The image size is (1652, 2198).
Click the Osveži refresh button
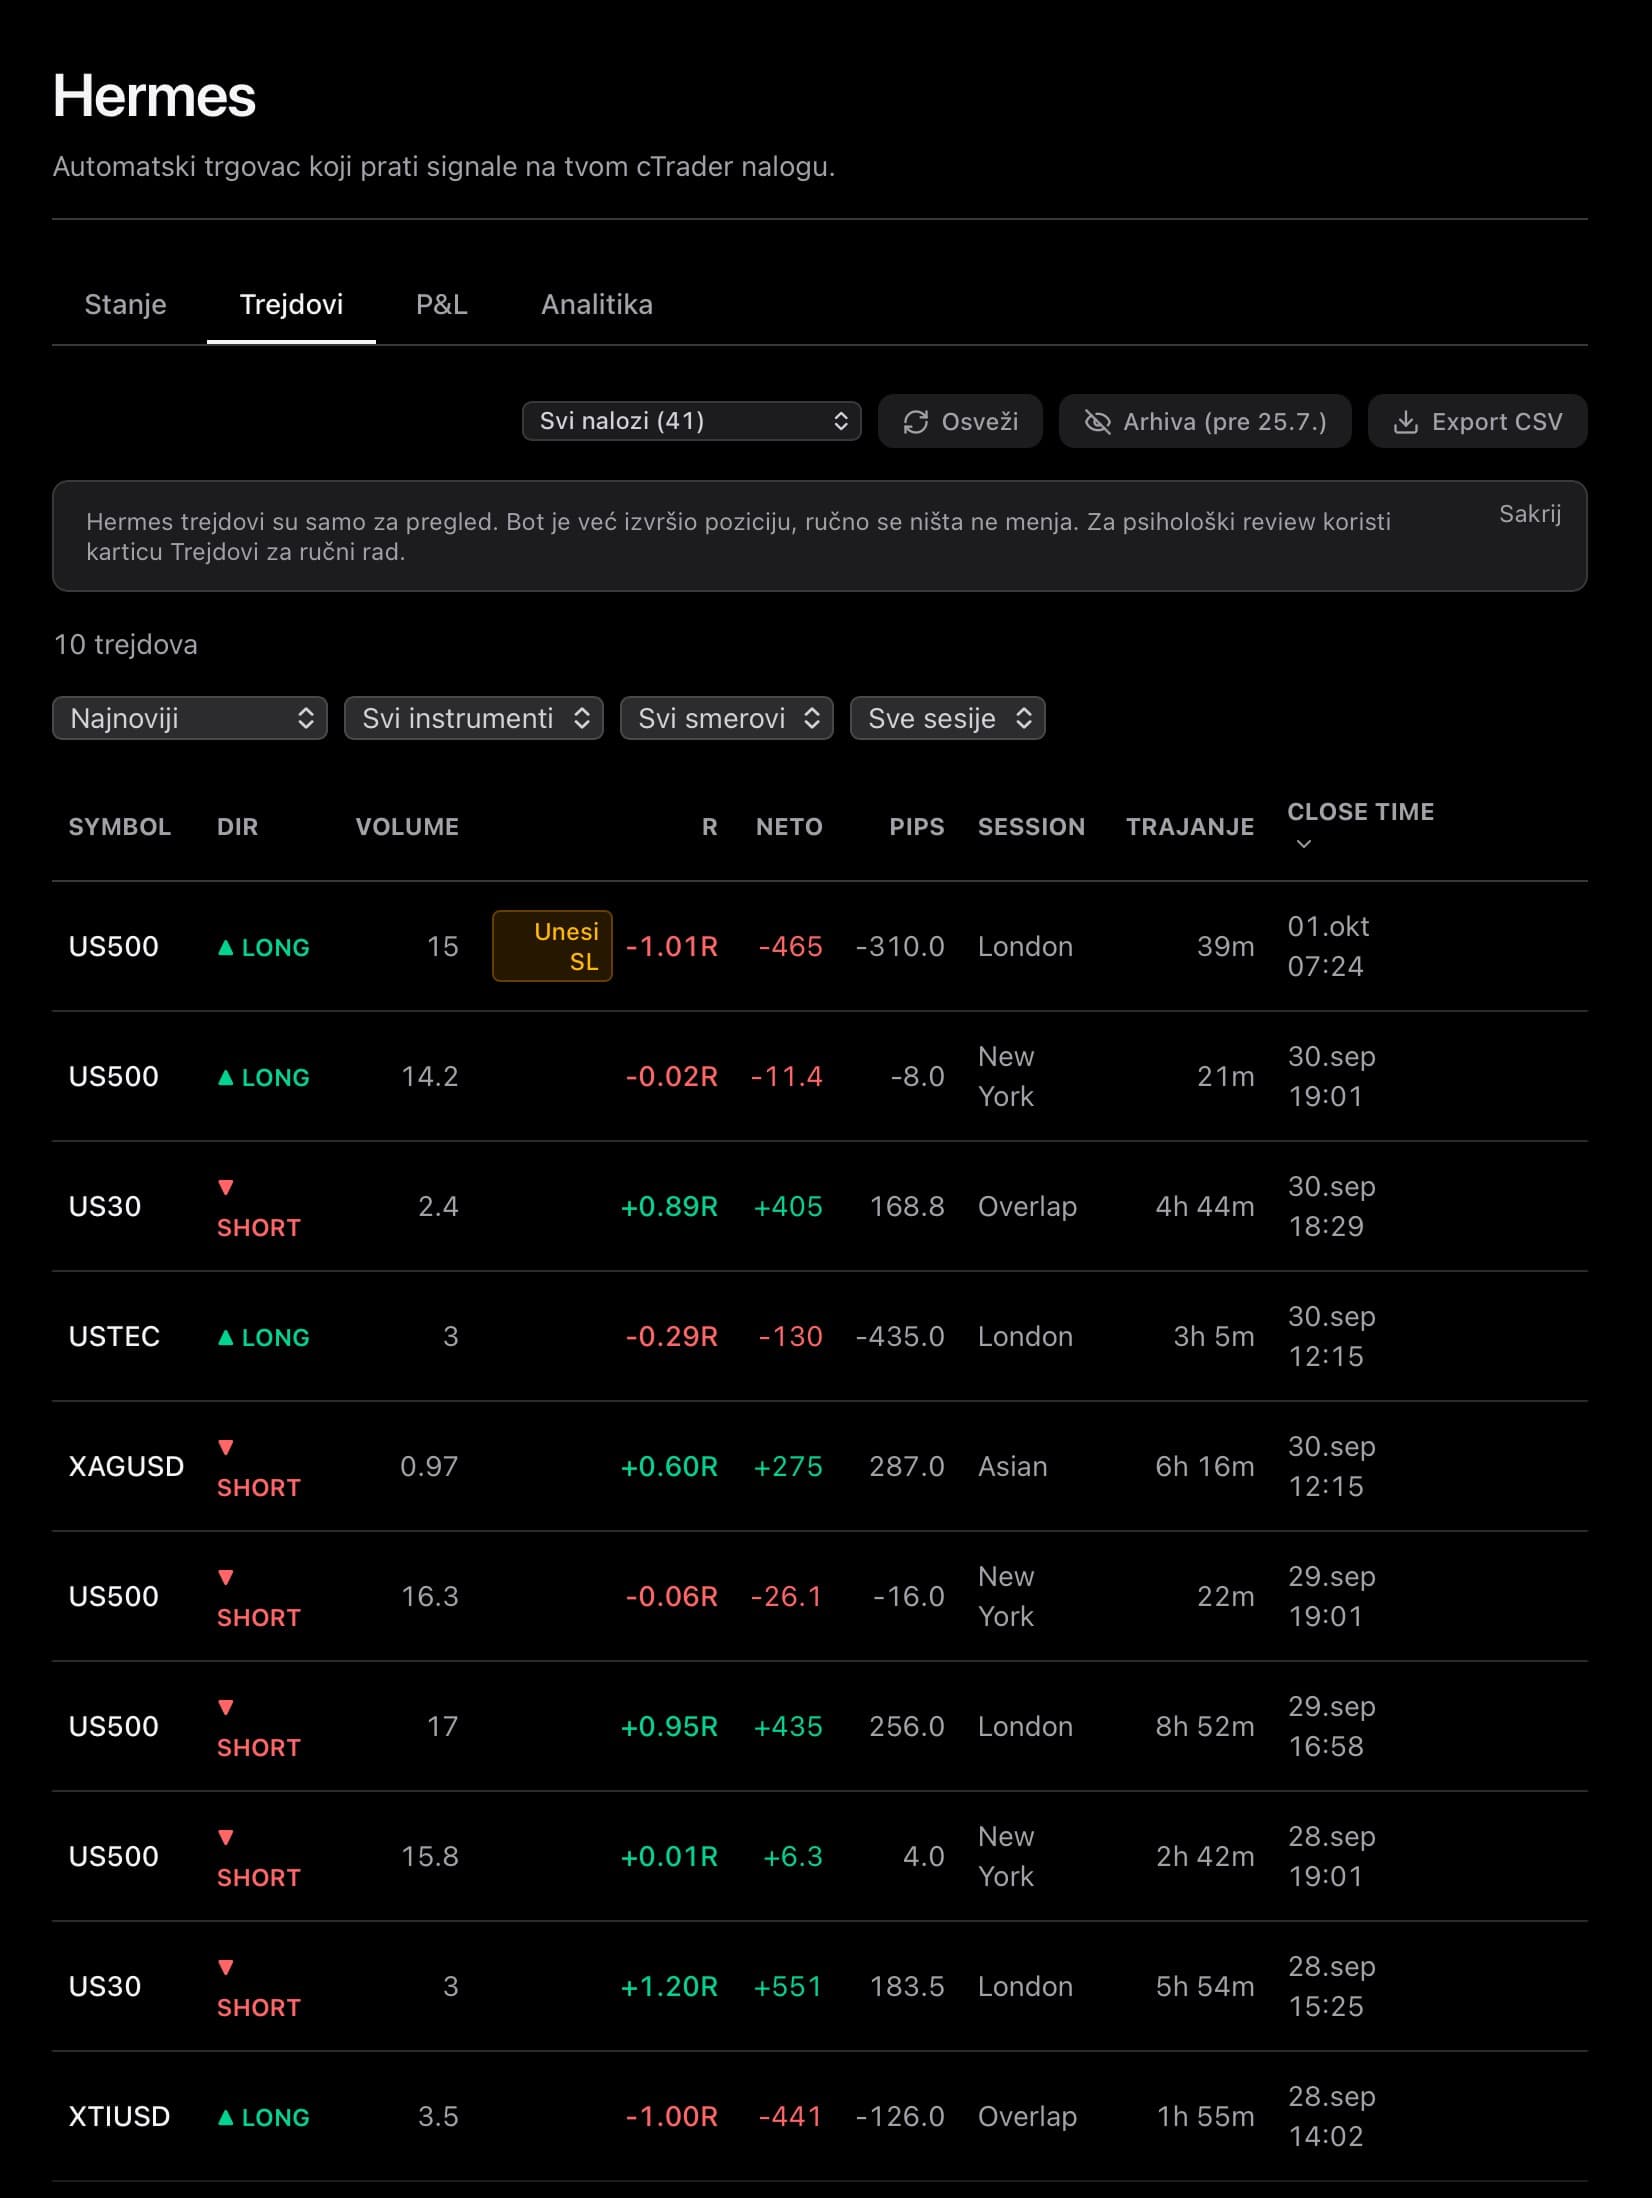point(960,421)
